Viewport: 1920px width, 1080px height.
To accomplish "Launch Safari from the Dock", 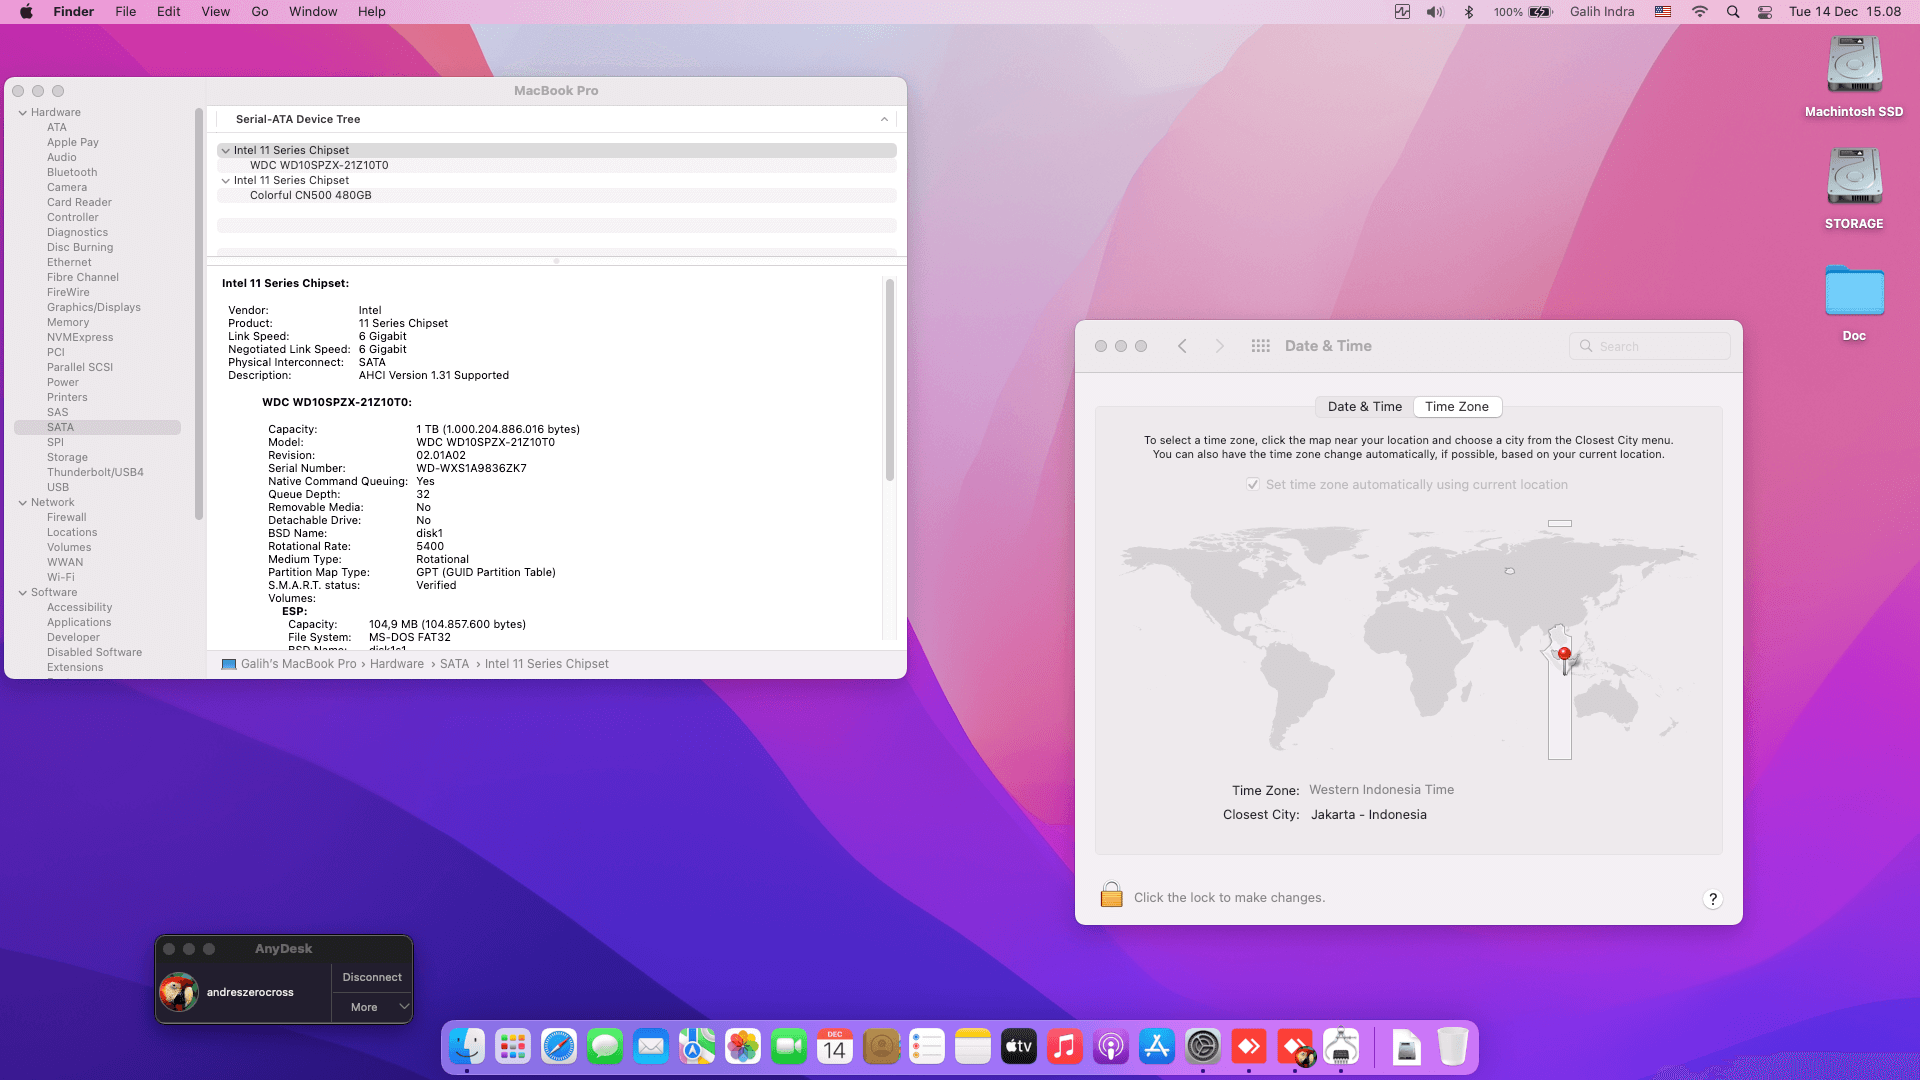I will 559,1047.
